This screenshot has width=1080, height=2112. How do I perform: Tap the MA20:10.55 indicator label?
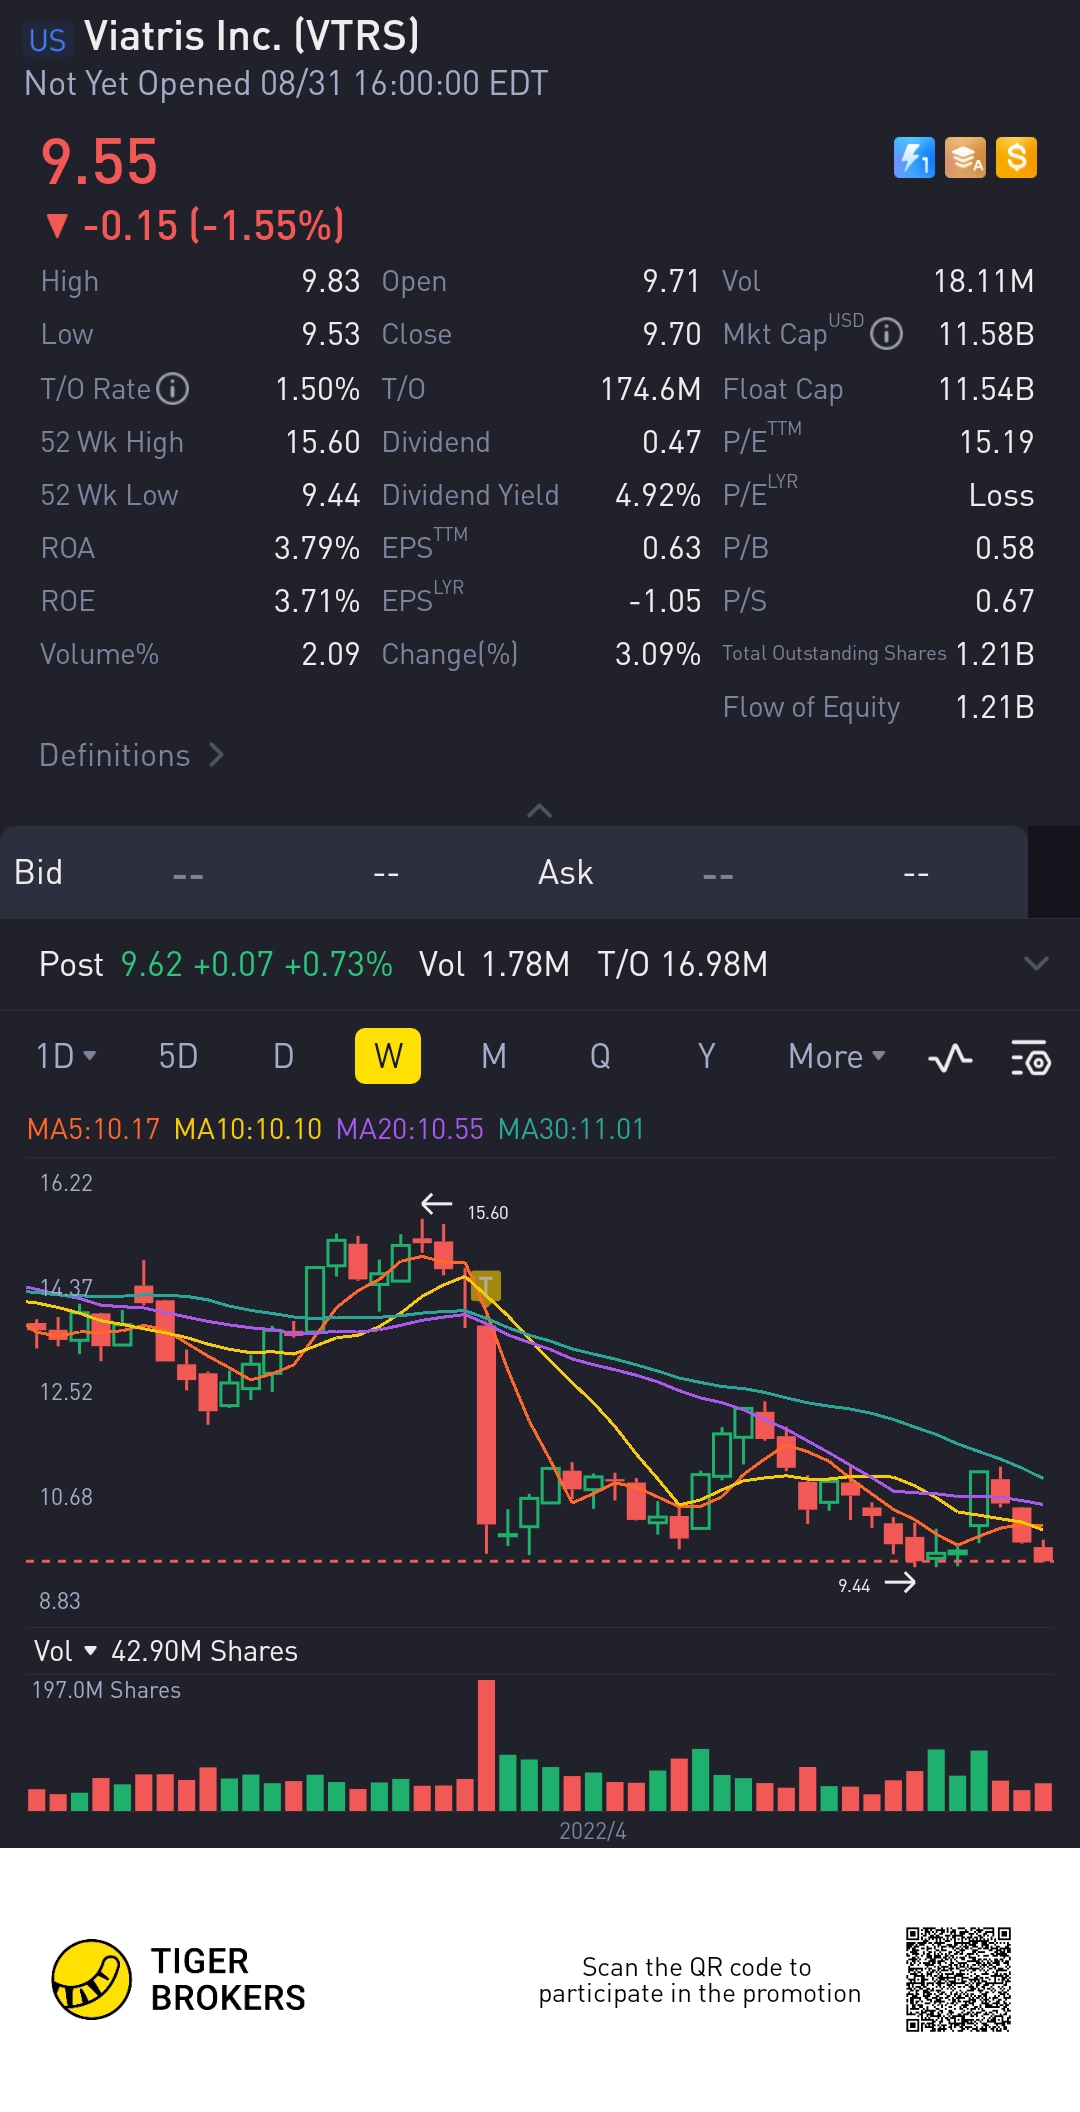[x=410, y=1129]
